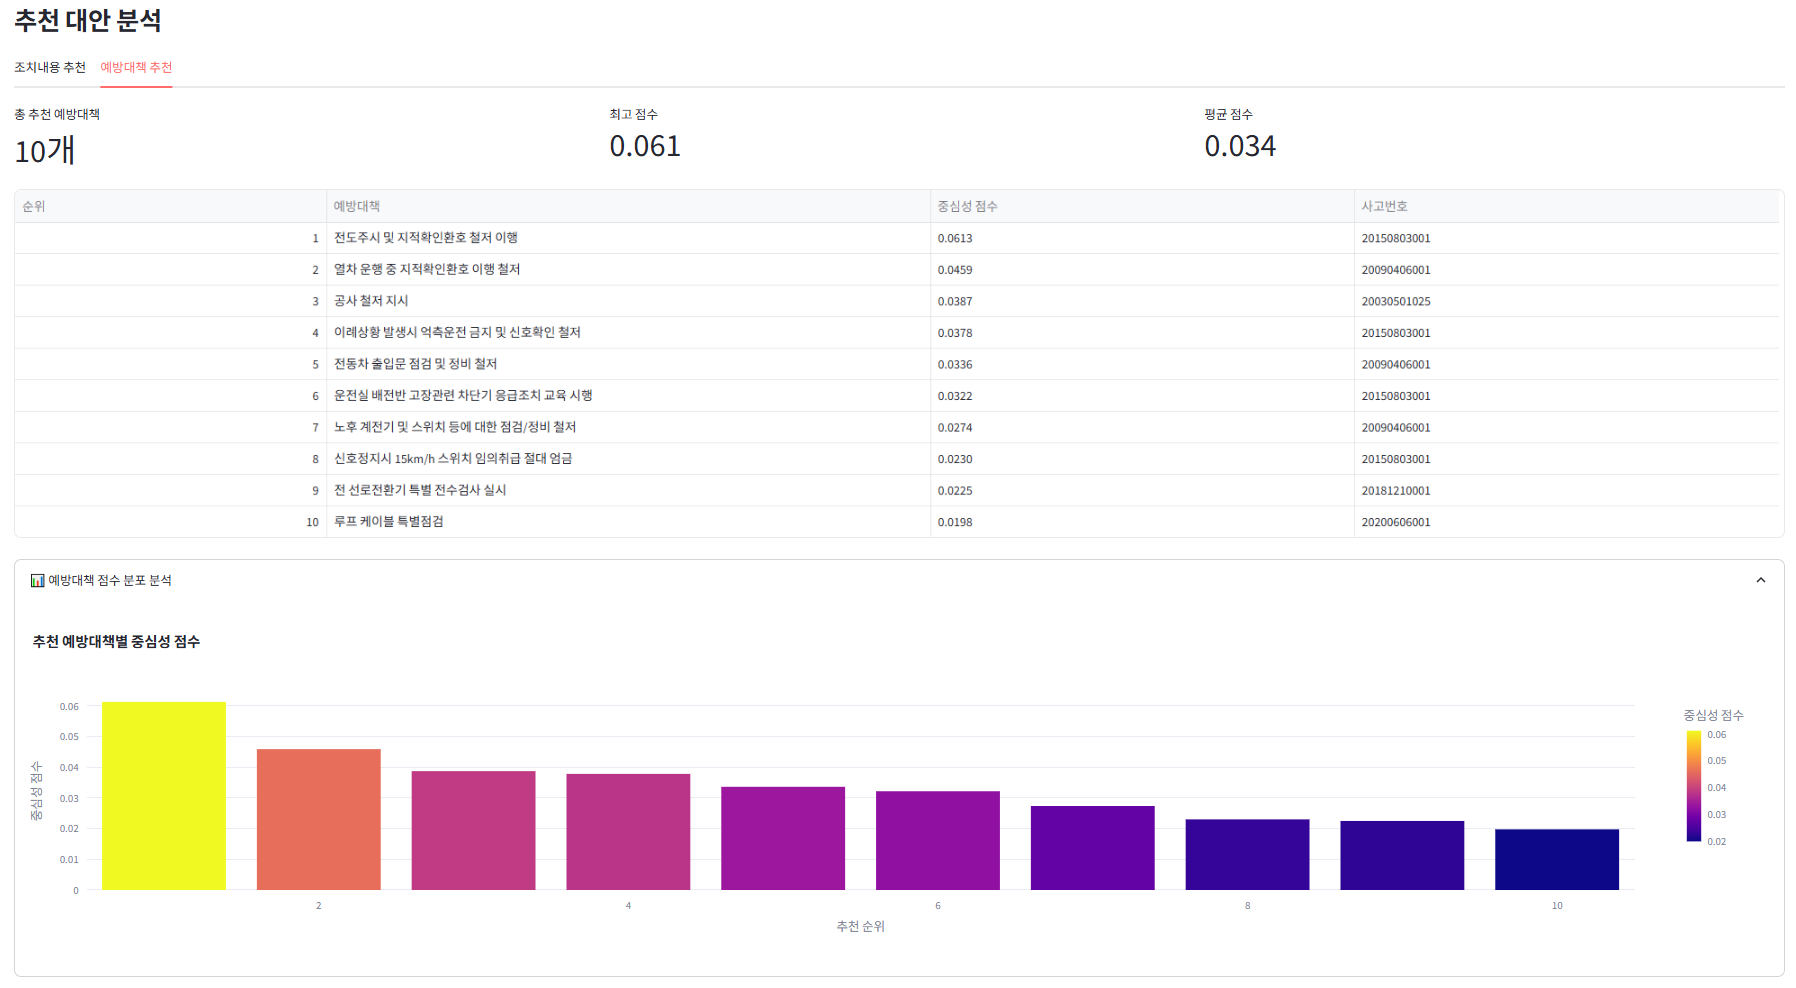Switch to the 조치내용 추천 tab
This screenshot has width=1796, height=988.
tap(50, 68)
